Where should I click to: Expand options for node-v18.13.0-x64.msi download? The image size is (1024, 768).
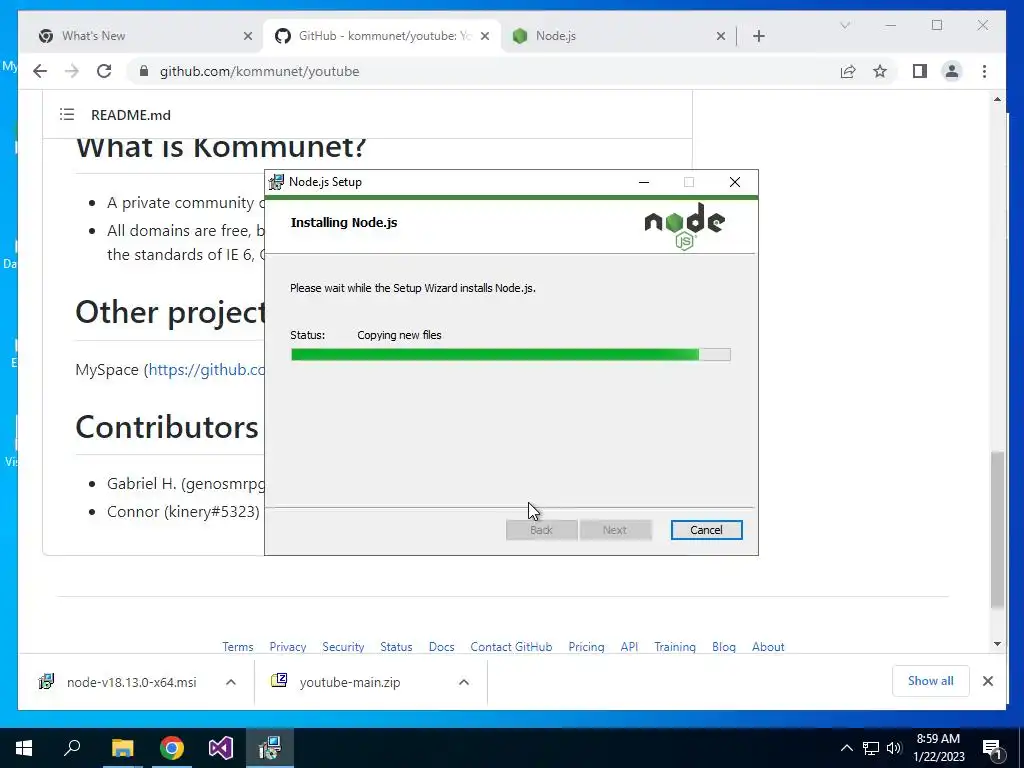(x=231, y=682)
